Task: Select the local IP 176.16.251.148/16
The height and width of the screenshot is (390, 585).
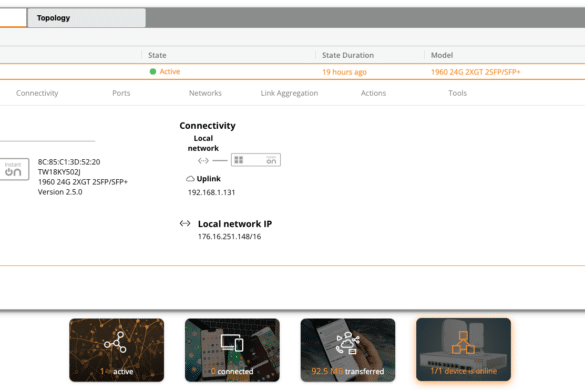Action: click(x=229, y=237)
